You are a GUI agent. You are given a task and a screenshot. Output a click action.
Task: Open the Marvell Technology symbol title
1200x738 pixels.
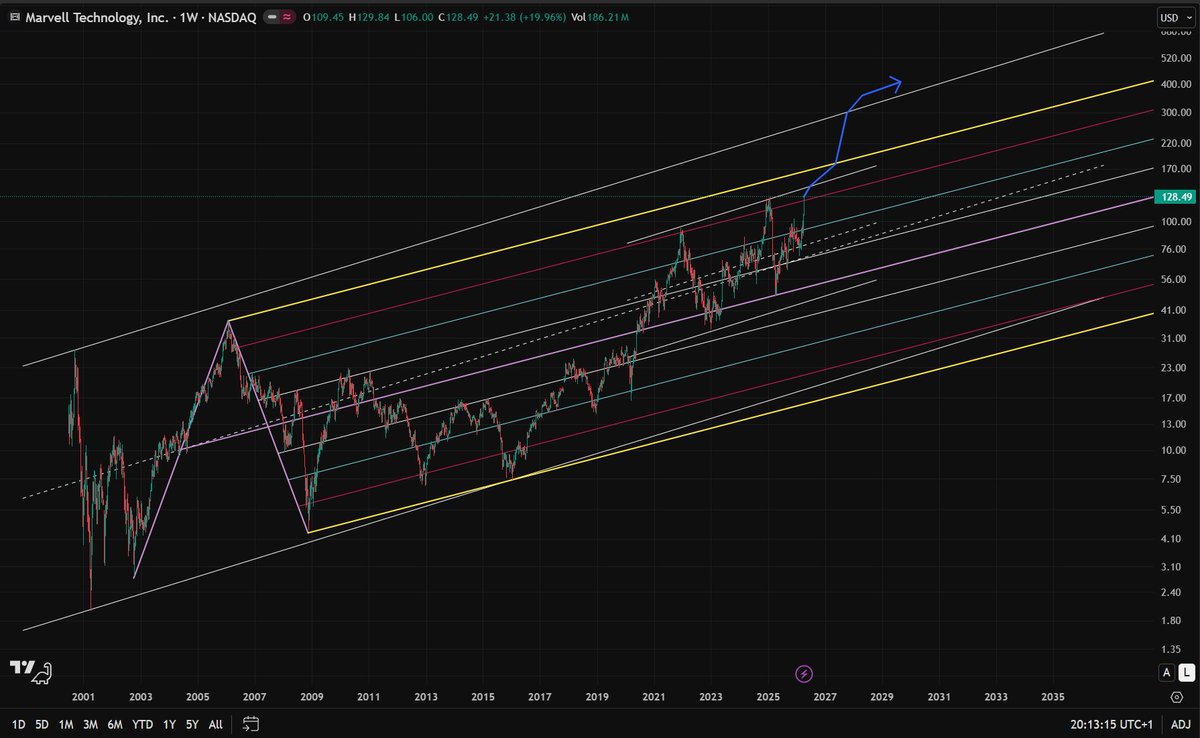139,17
